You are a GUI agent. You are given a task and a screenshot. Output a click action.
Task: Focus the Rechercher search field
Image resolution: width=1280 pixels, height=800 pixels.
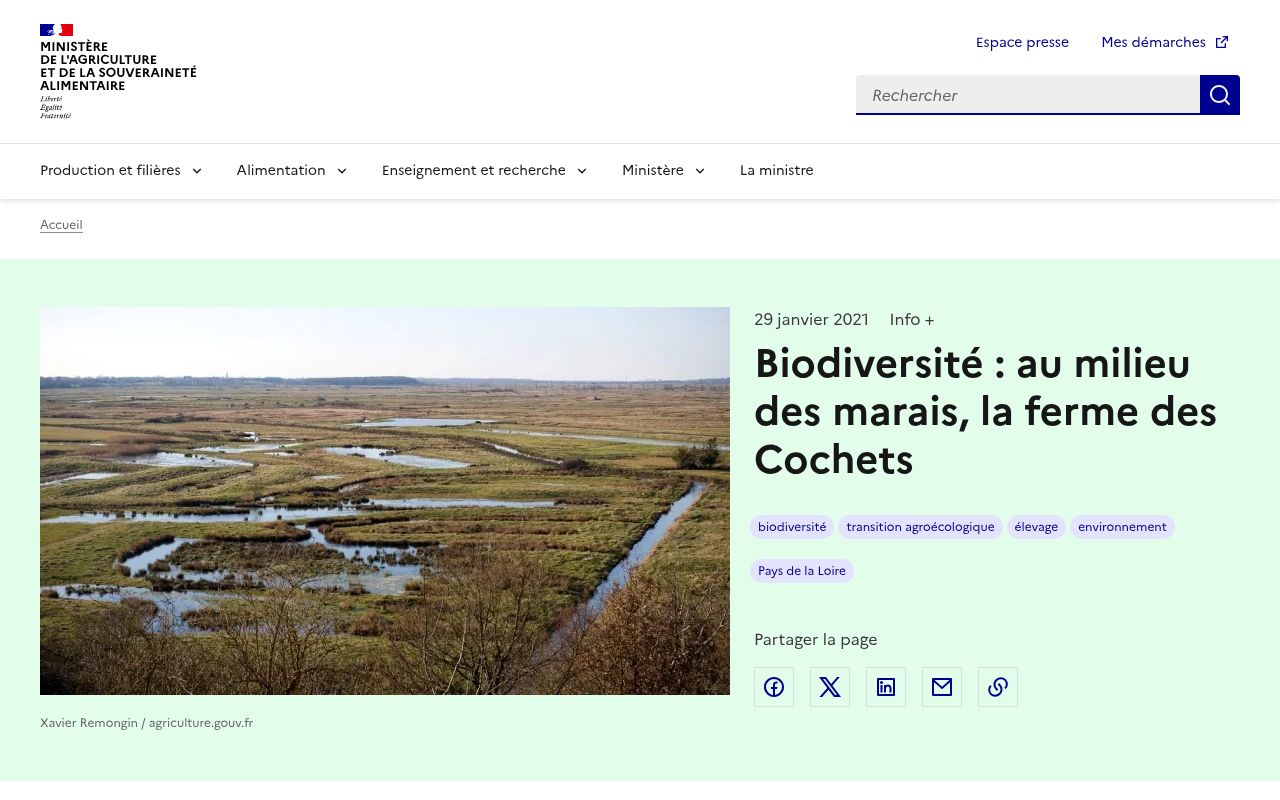(1028, 95)
